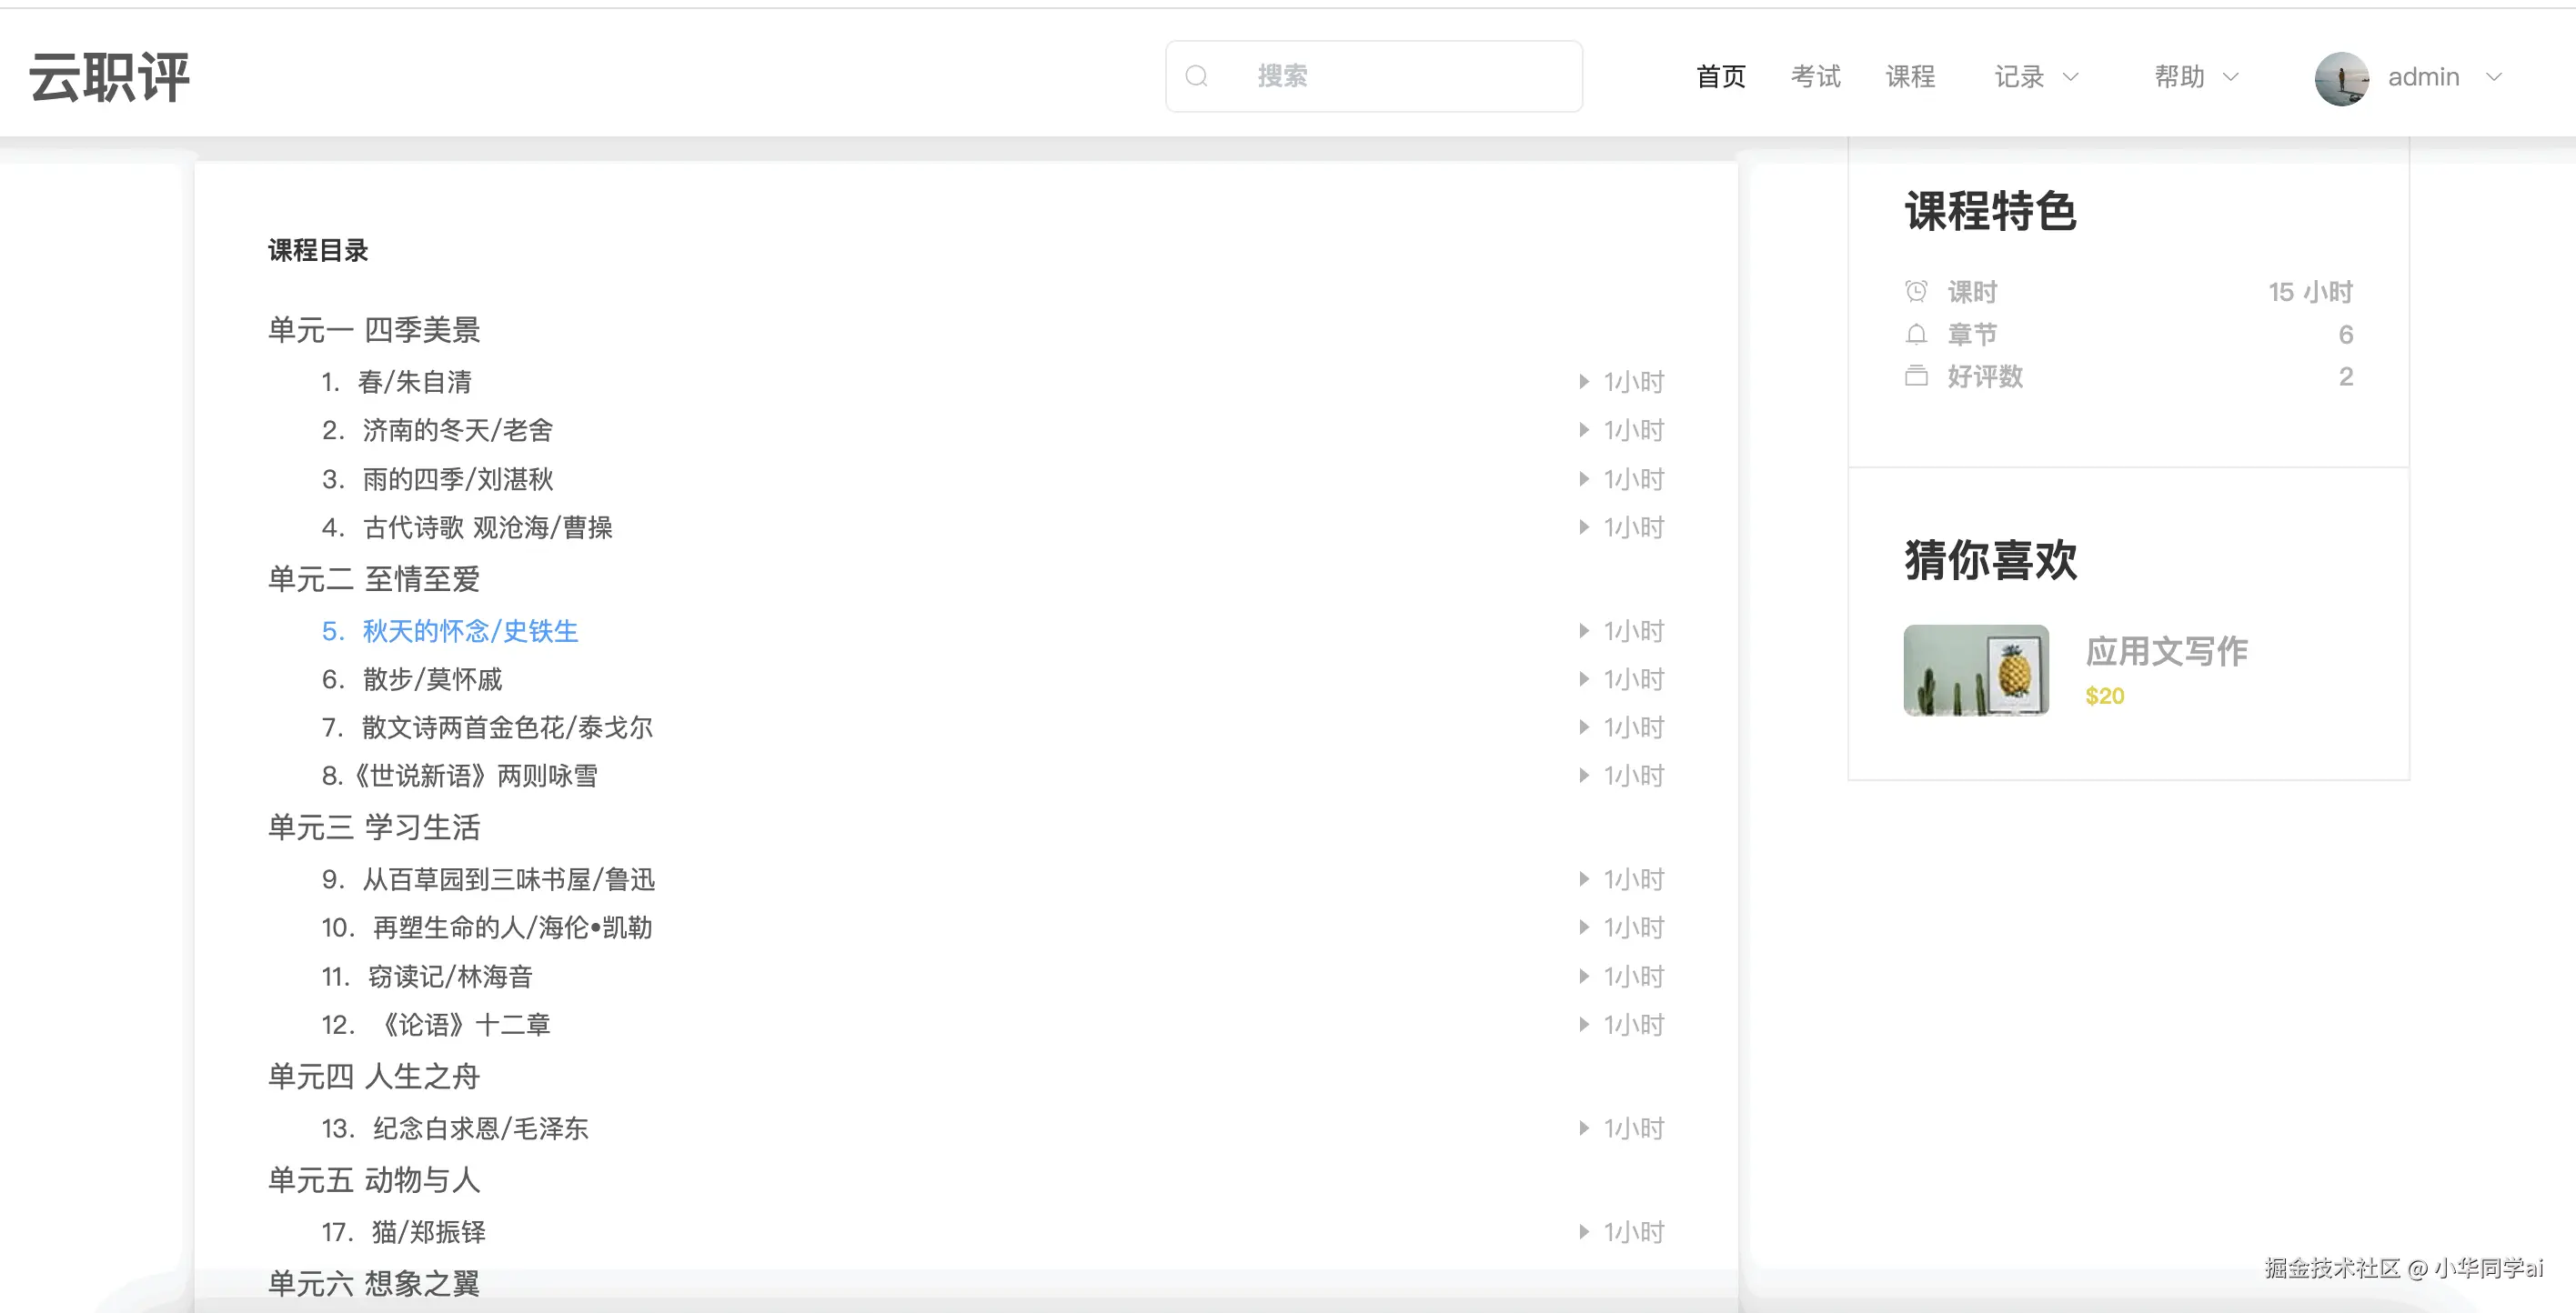
Task: Focus the 搜索 search input field
Action: coord(1400,76)
